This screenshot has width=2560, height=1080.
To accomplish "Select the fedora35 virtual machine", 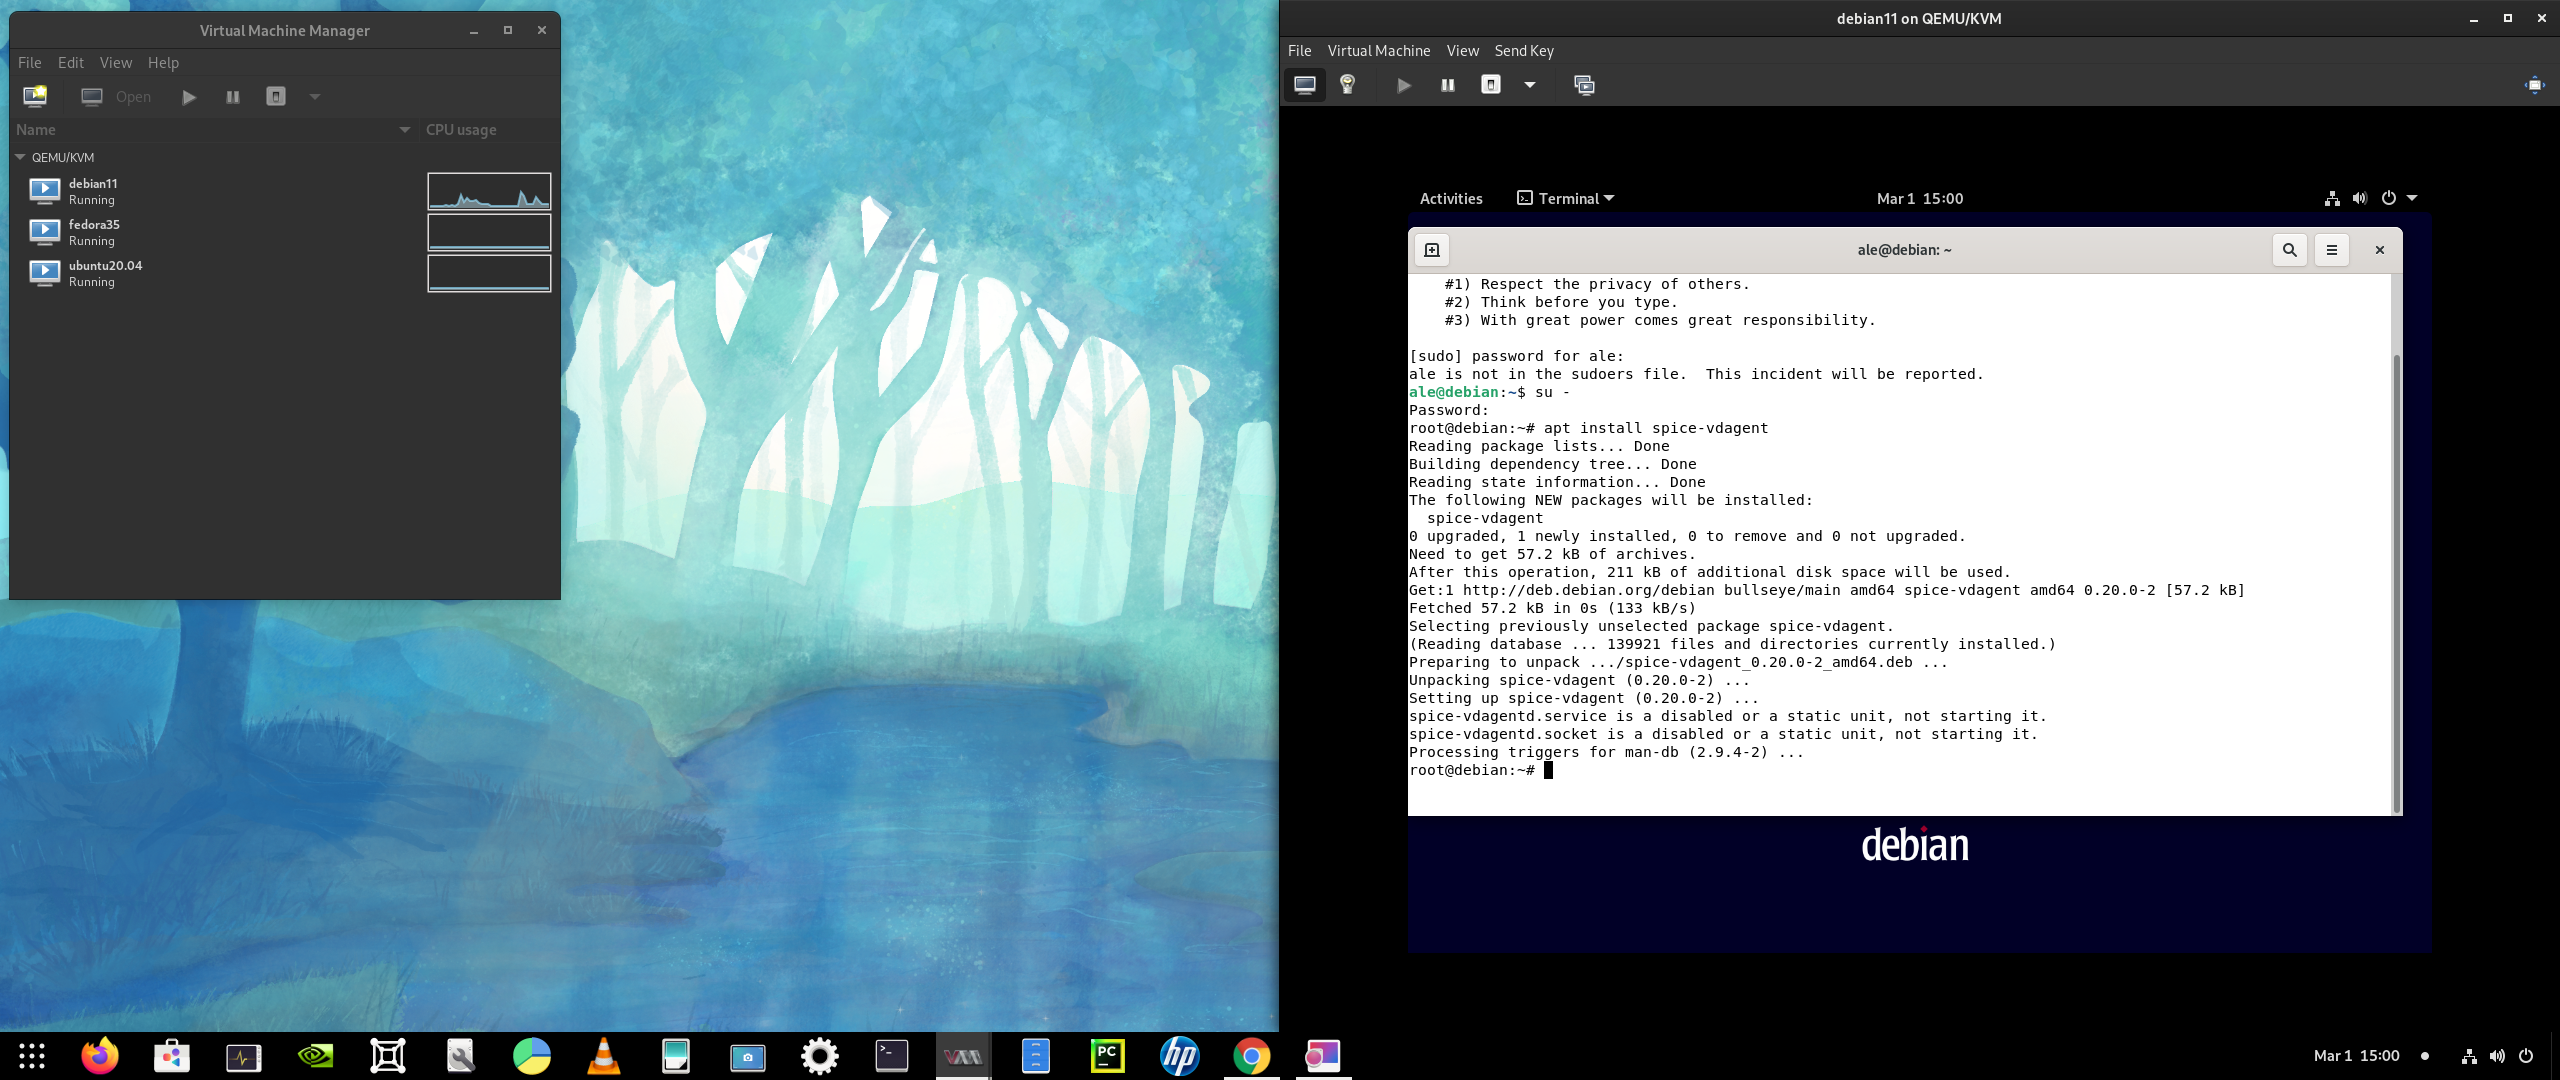I will [x=94, y=232].
